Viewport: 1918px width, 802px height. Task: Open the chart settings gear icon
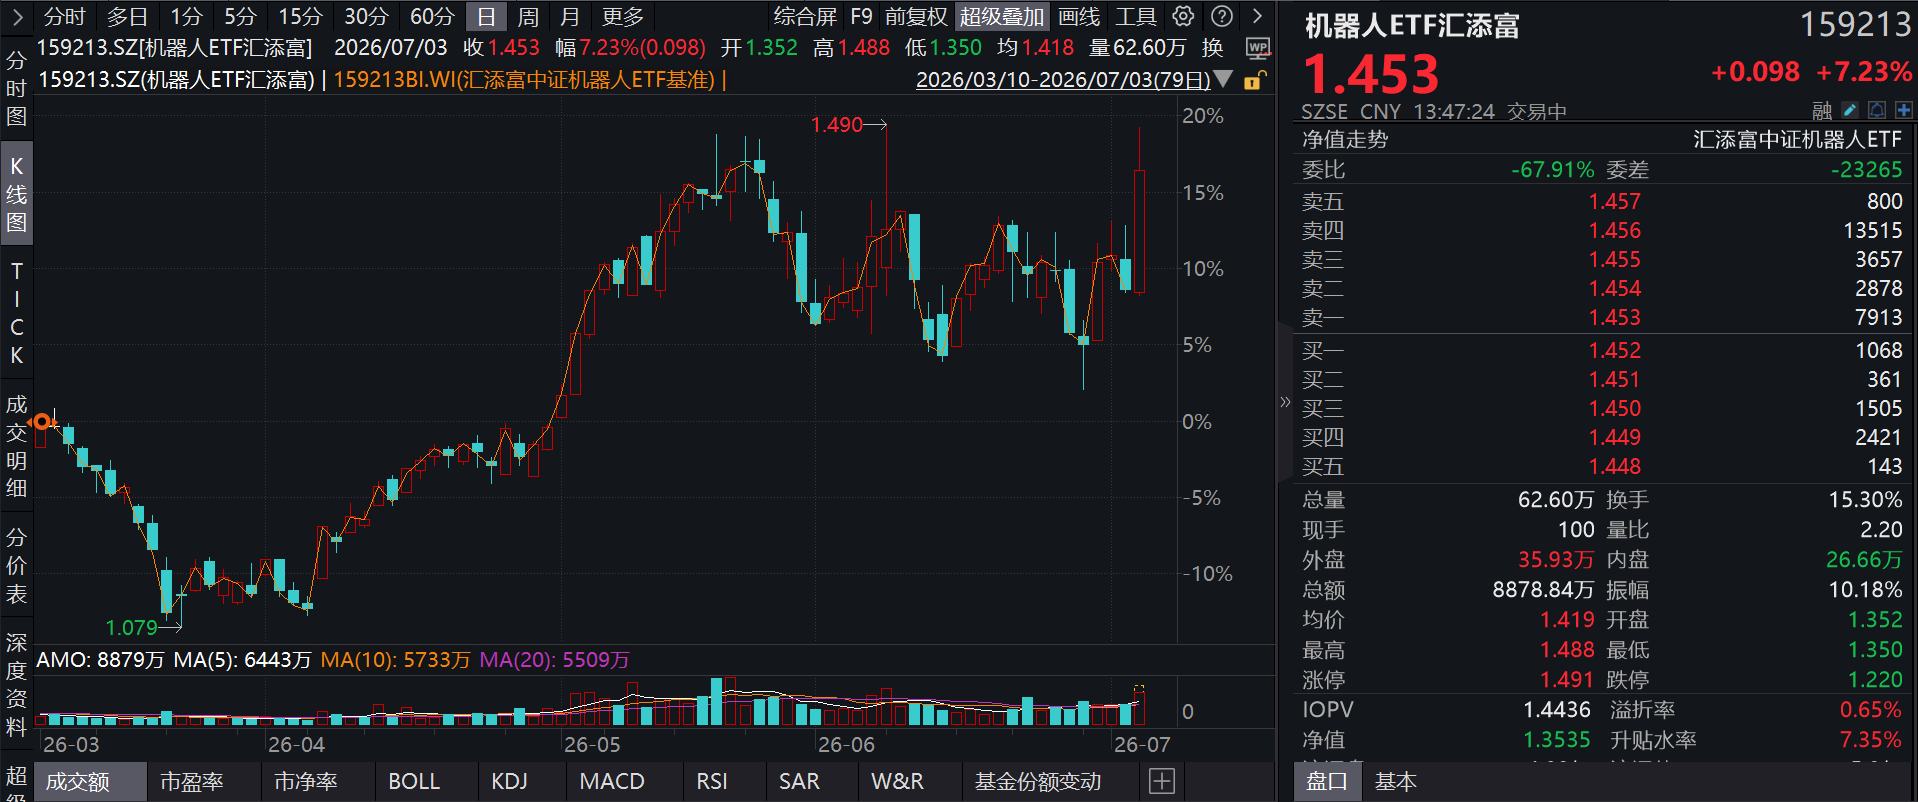point(1183,16)
